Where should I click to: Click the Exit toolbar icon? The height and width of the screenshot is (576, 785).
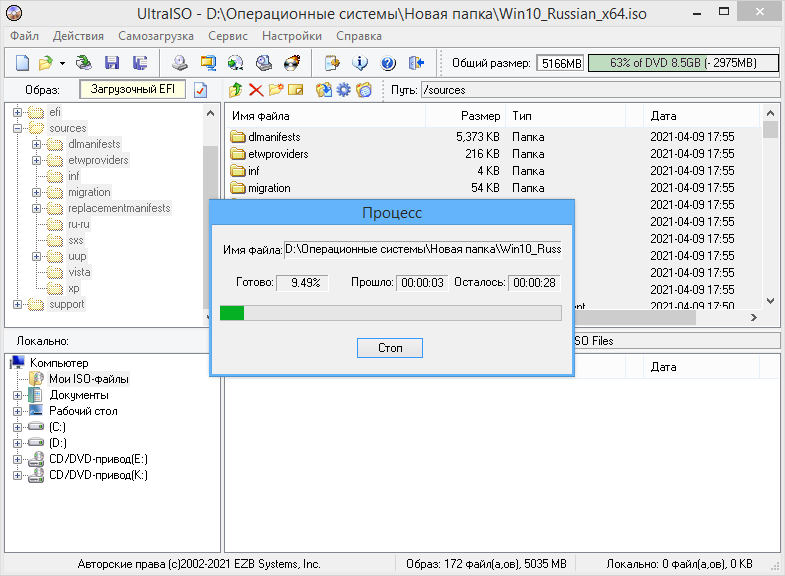pyautogui.click(x=416, y=63)
